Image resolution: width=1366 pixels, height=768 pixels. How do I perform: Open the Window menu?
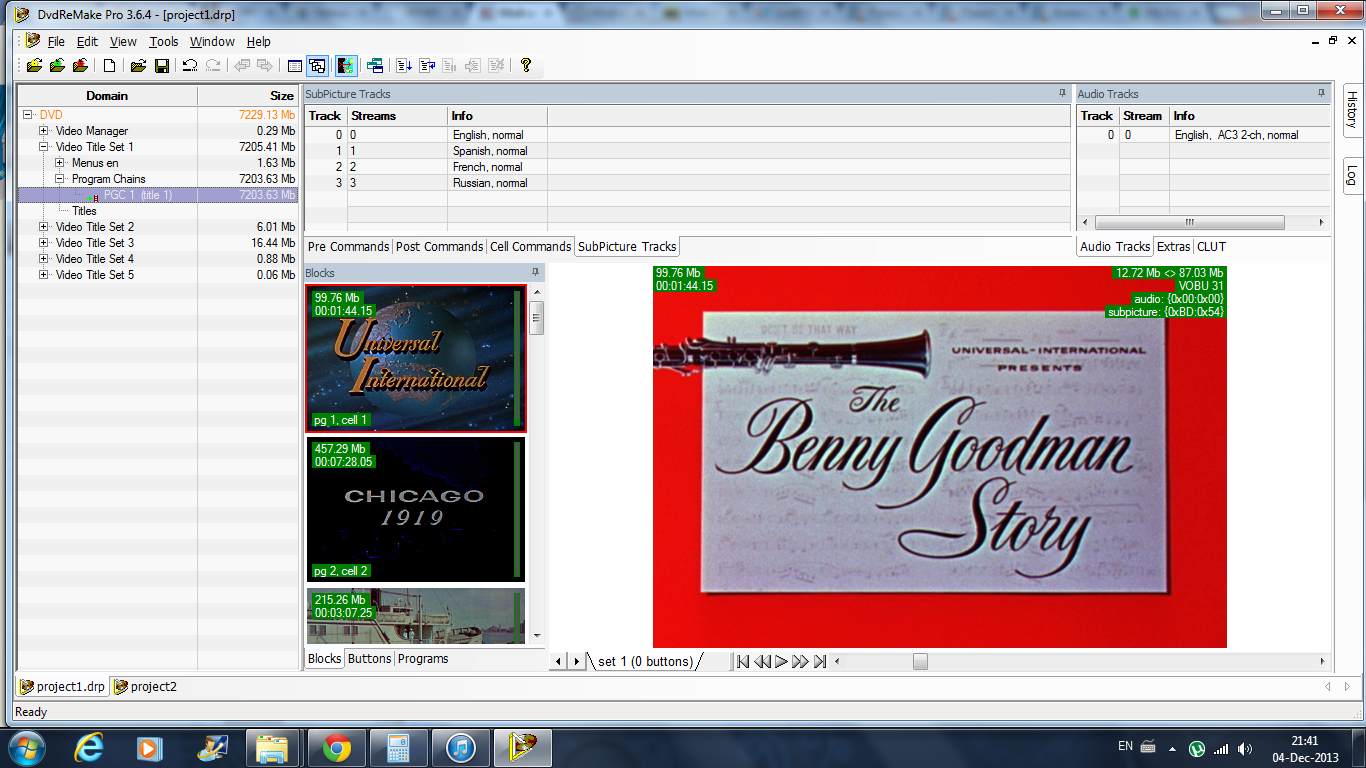coord(212,42)
